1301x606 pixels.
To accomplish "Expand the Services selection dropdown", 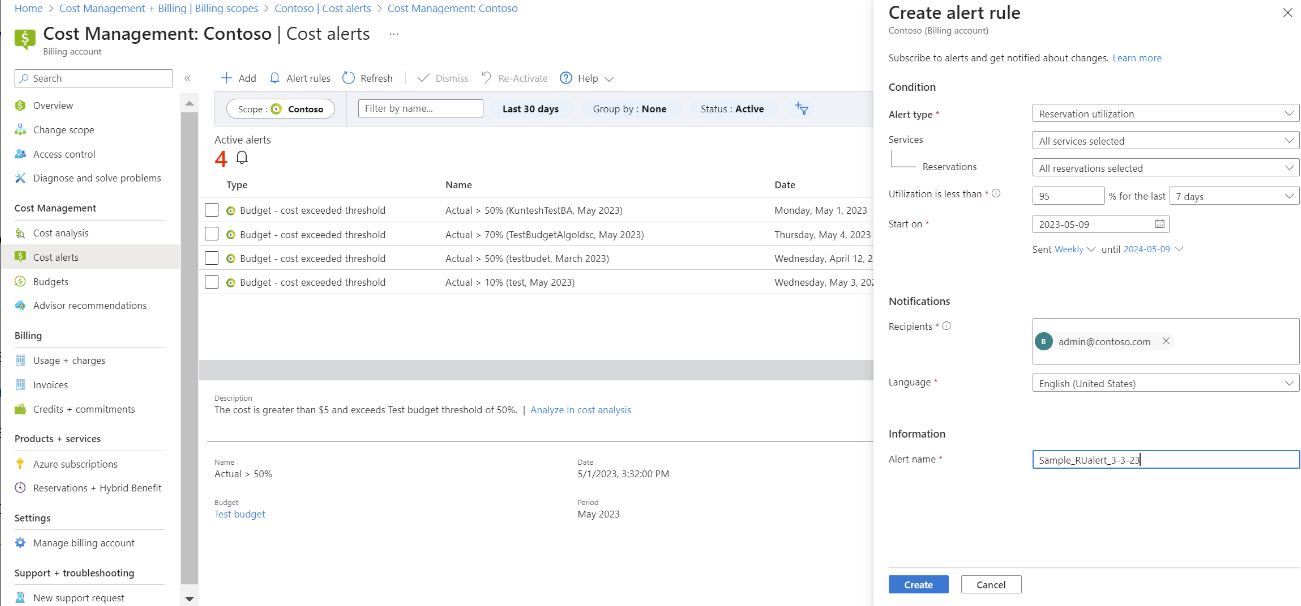I will pyautogui.click(x=1164, y=140).
